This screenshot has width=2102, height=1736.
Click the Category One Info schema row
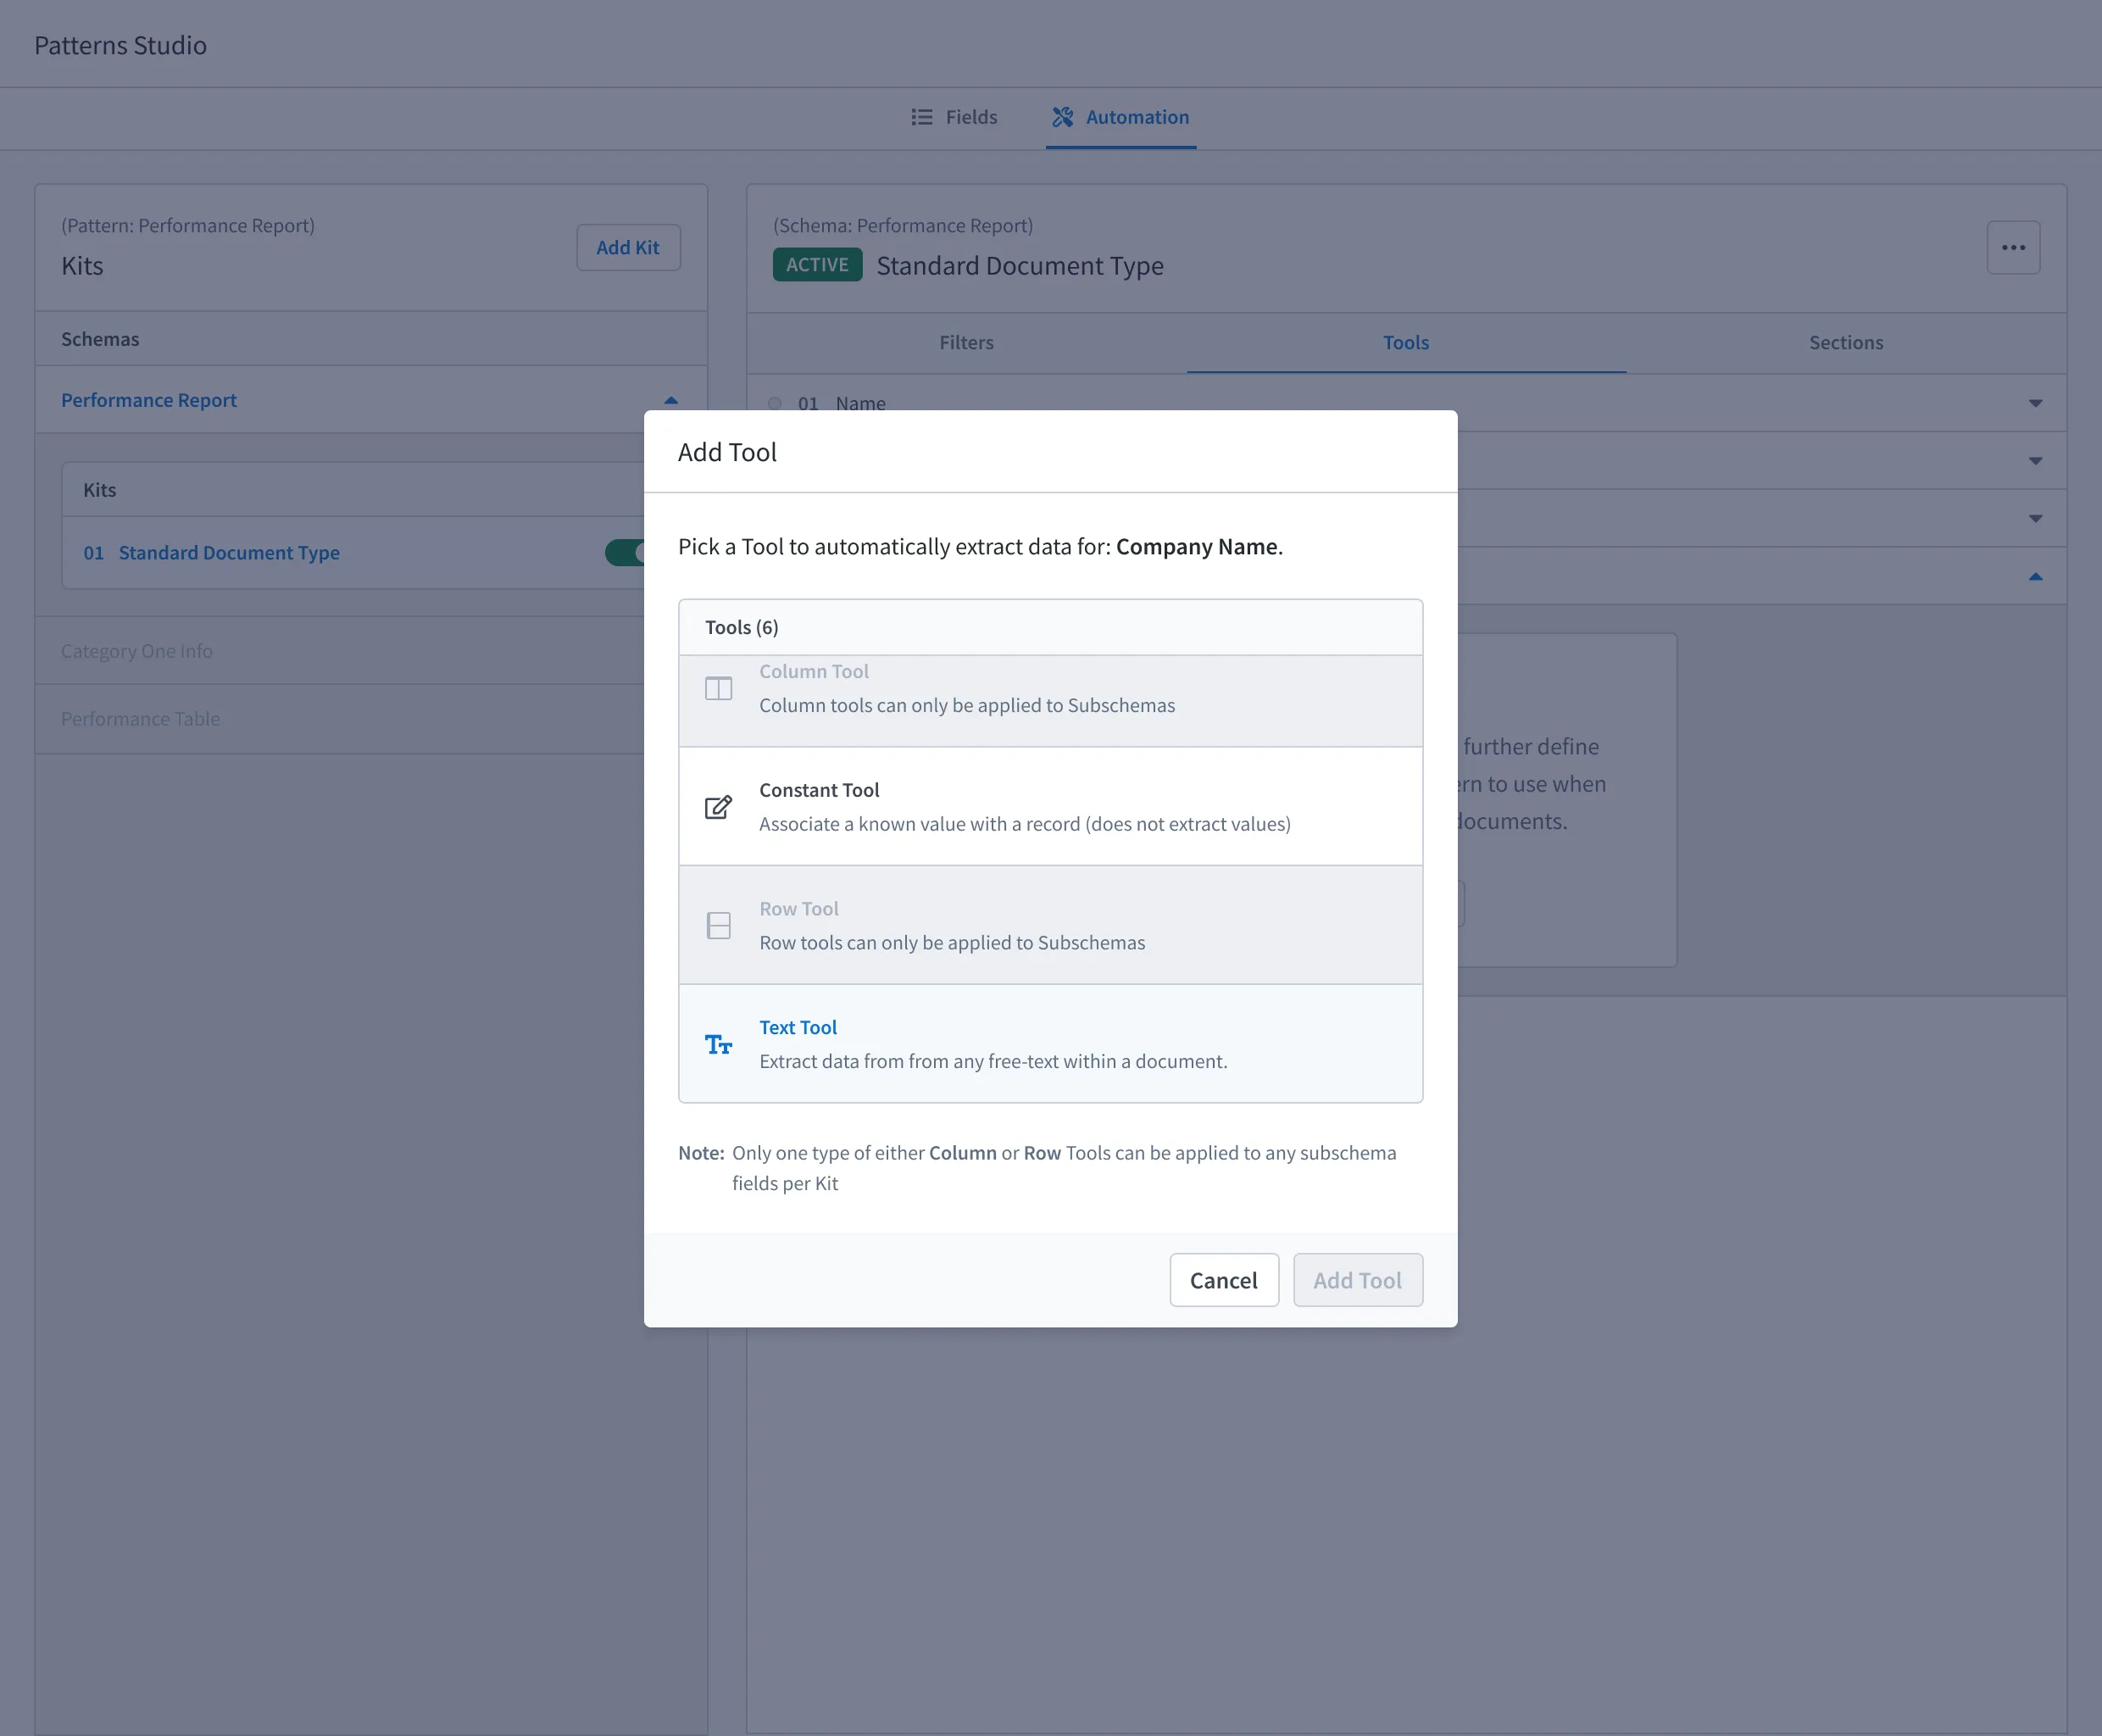click(x=339, y=651)
